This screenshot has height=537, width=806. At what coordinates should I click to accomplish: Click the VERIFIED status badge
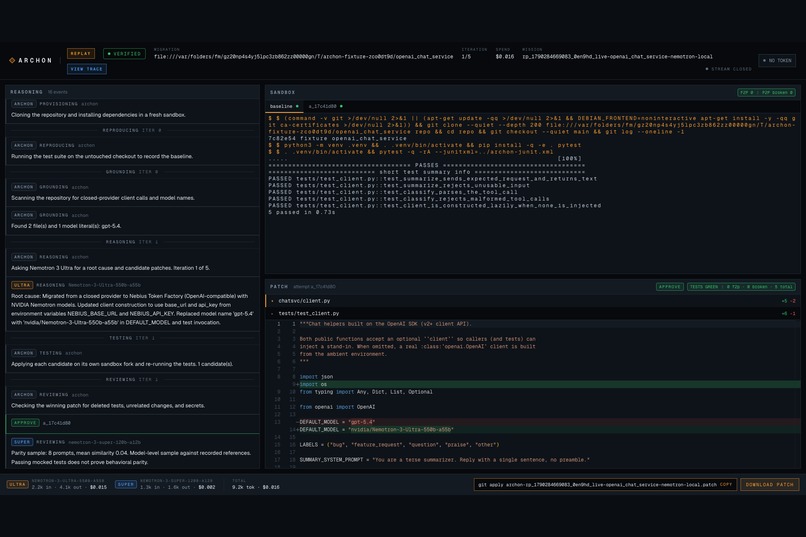click(124, 54)
